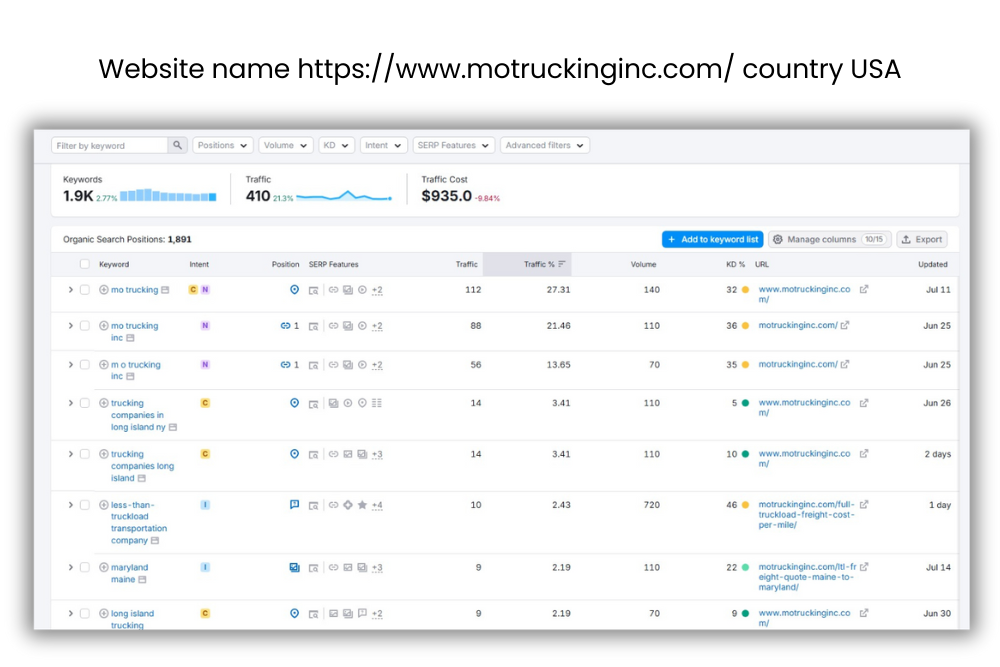Click plus icon next to 'mo trucking' keyword
The image size is (1000, 667).
coord(104,290)
